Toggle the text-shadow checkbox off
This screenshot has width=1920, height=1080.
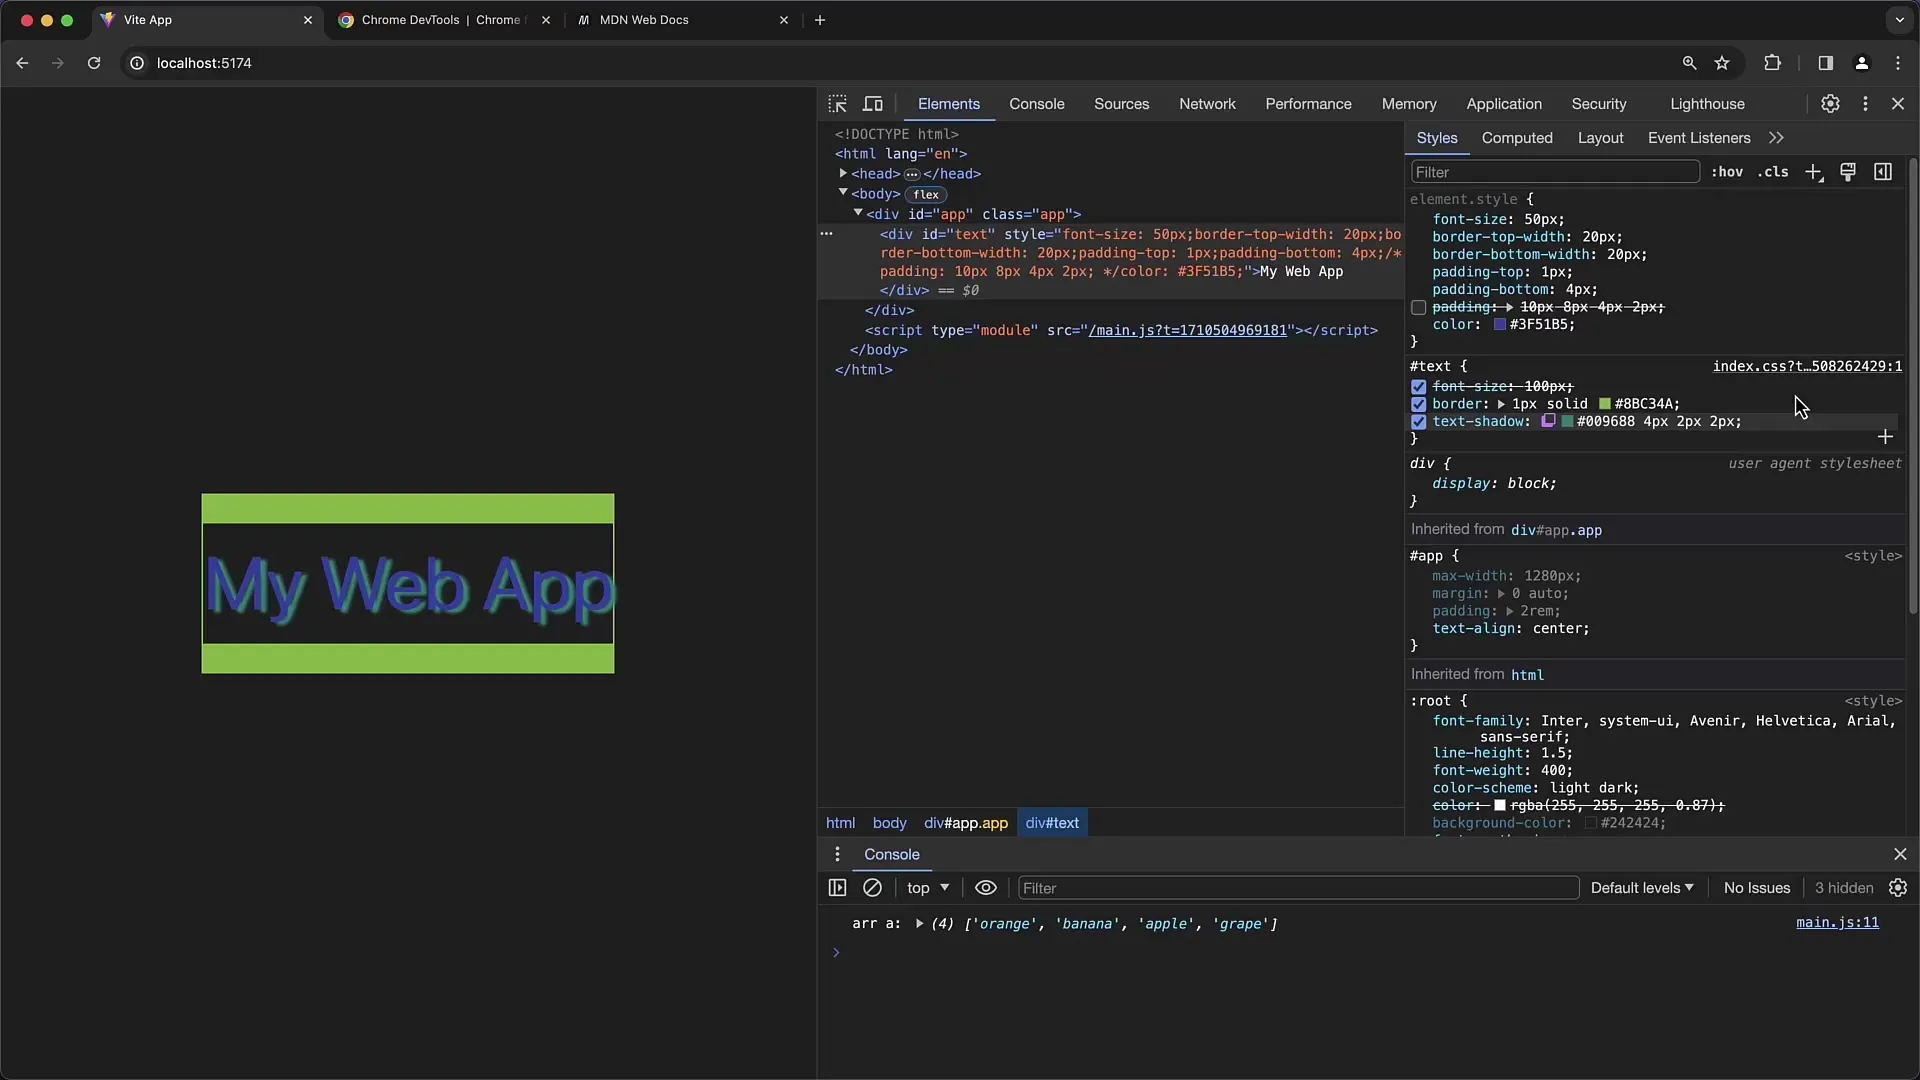click(x=1419, y=421)
